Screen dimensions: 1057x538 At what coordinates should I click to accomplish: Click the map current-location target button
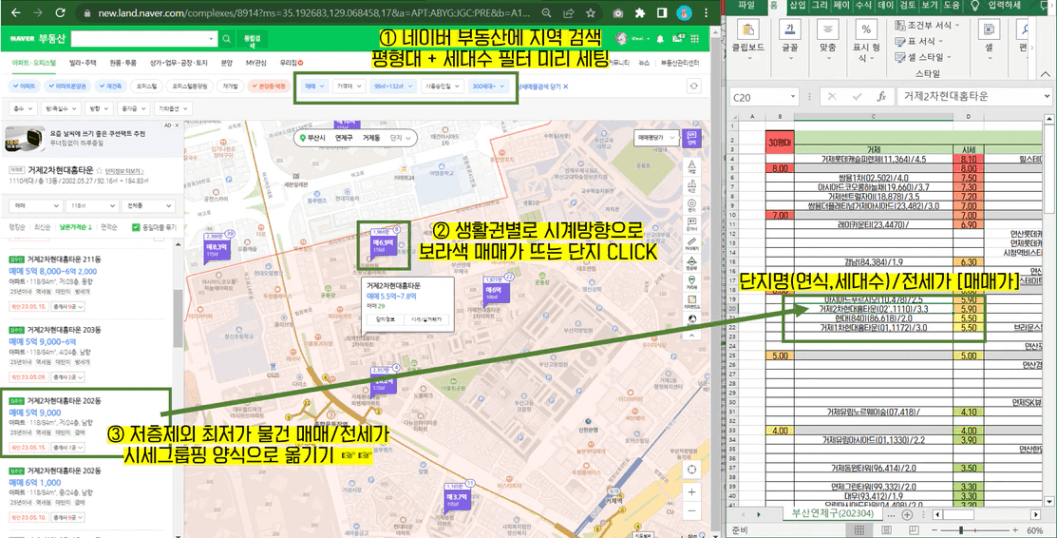(x=692, y=469)
